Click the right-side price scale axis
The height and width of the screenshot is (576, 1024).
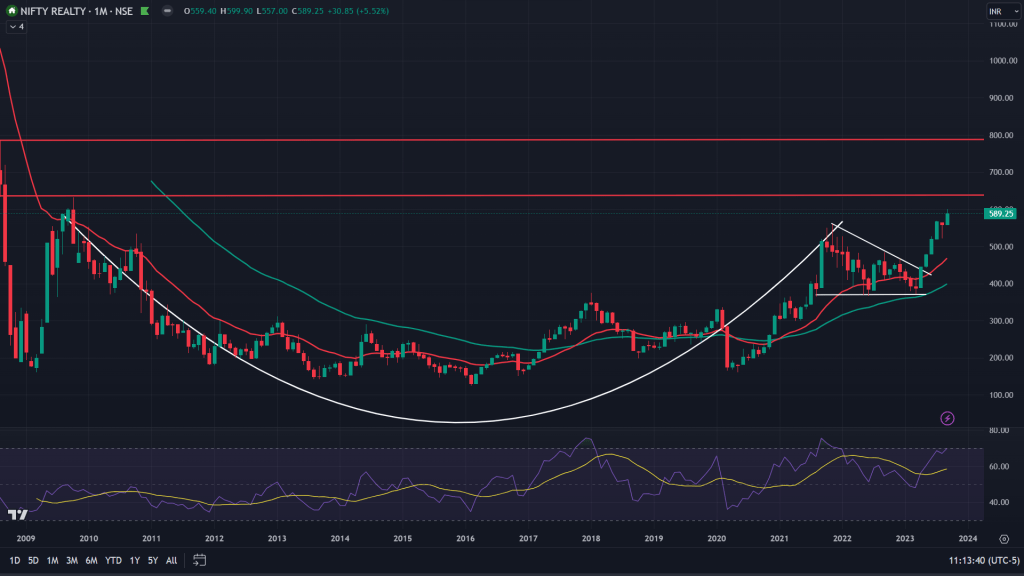click(995, 300)
